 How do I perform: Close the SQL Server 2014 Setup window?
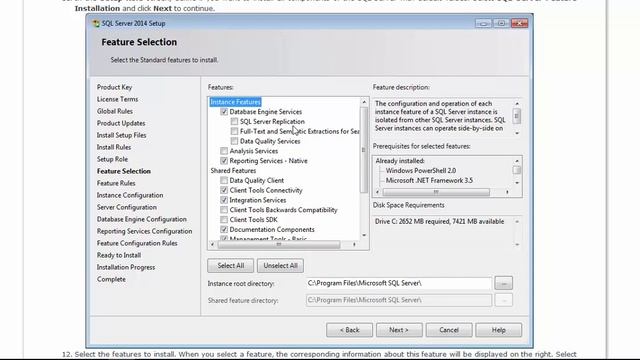[x=519, y=23]
